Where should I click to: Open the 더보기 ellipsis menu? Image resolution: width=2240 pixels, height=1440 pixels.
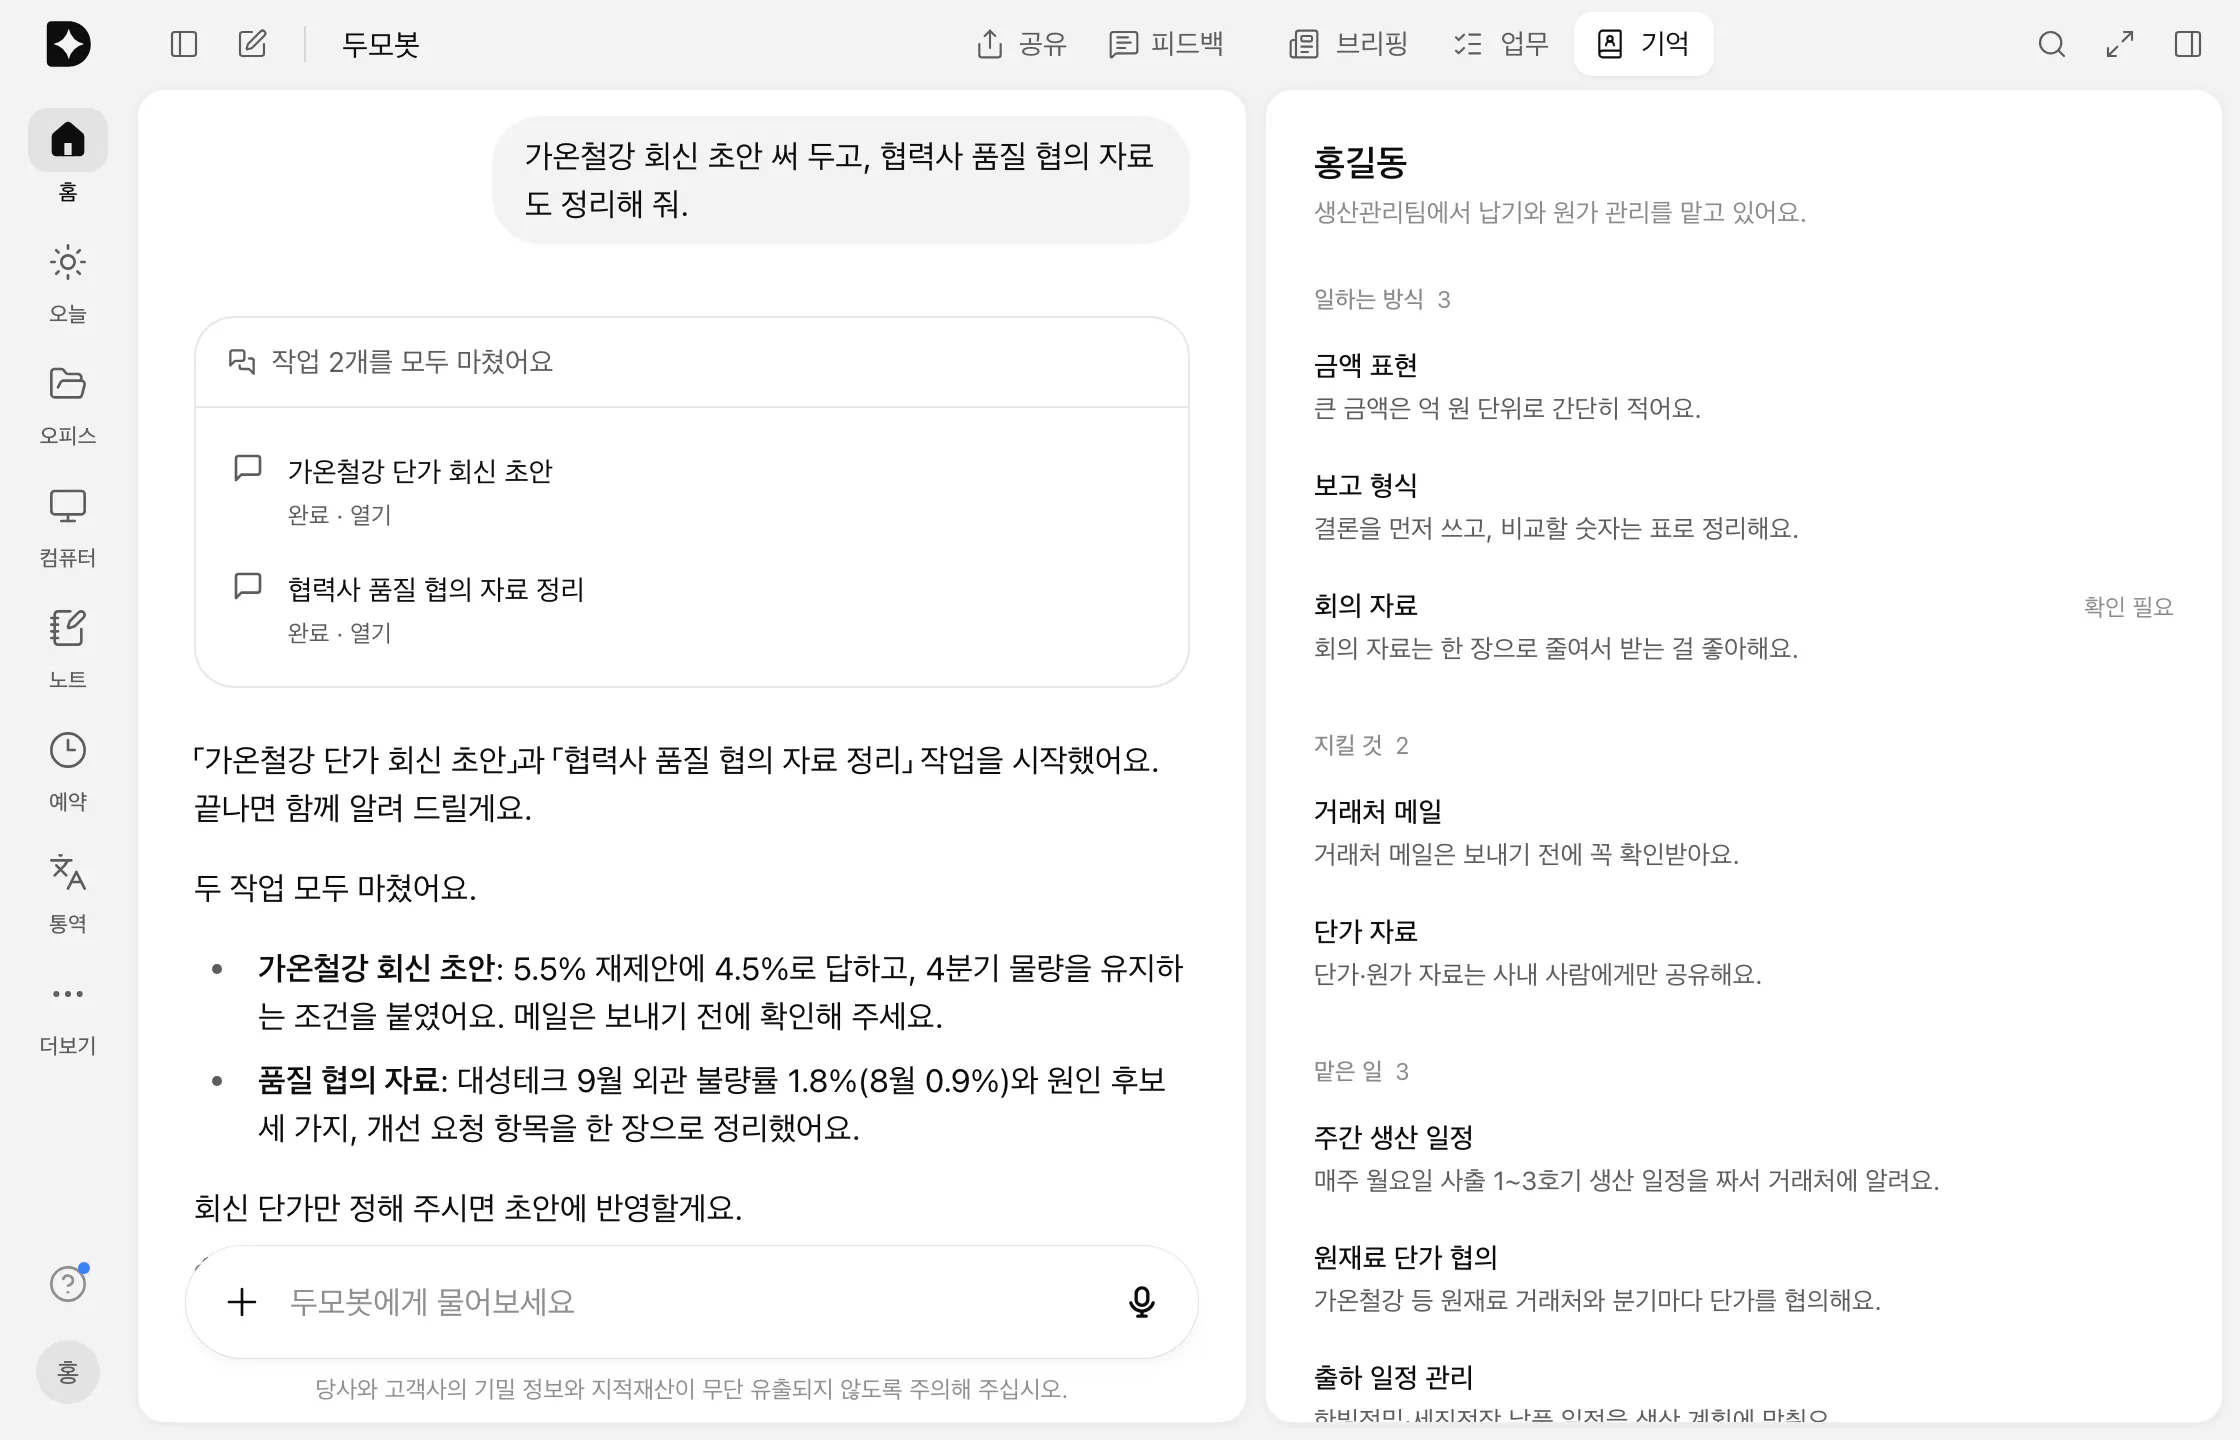(x=68, y=994)
